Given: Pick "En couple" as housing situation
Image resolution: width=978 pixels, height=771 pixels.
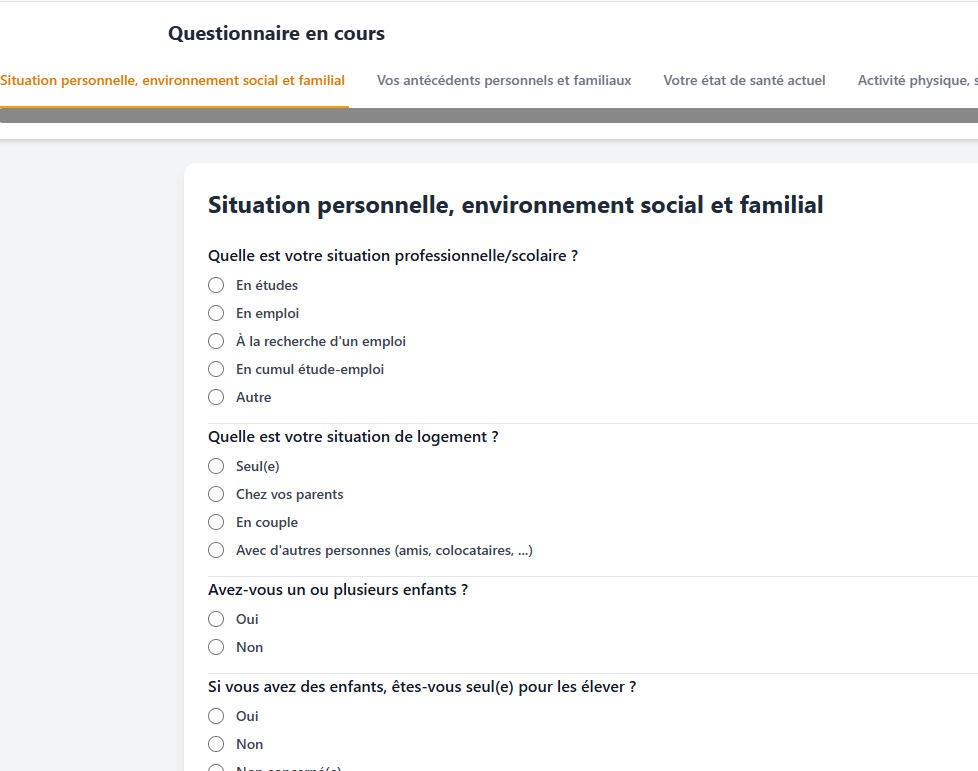Looking at the screenshot, I should (x=216, y=522).
